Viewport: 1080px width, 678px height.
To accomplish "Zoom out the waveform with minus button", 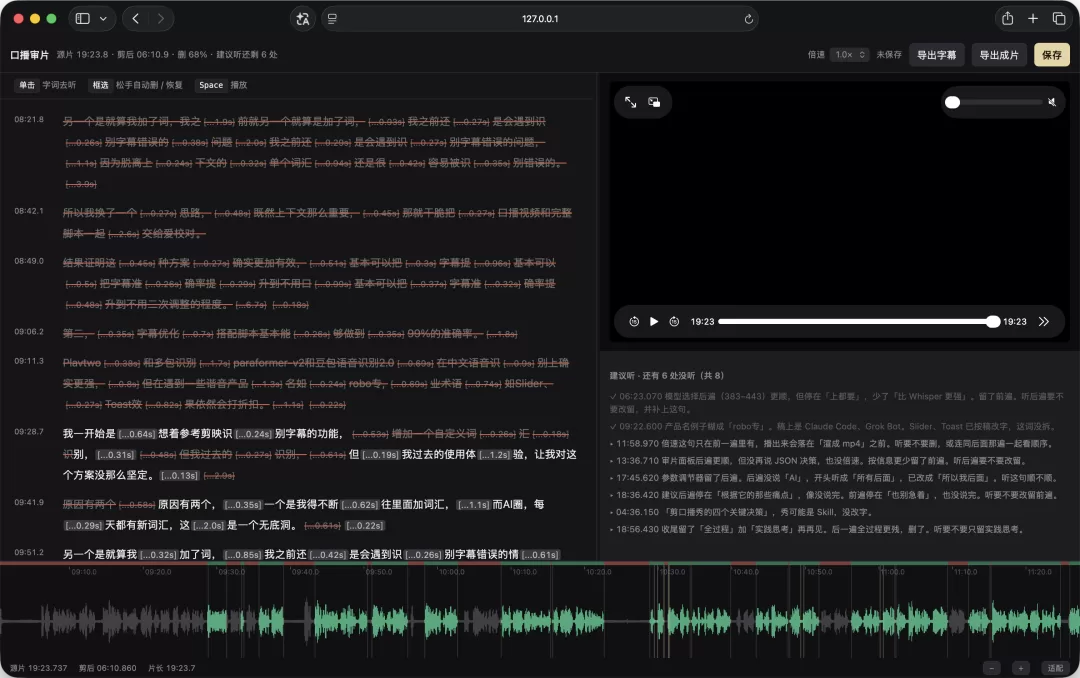I will (x=991, y=668).
